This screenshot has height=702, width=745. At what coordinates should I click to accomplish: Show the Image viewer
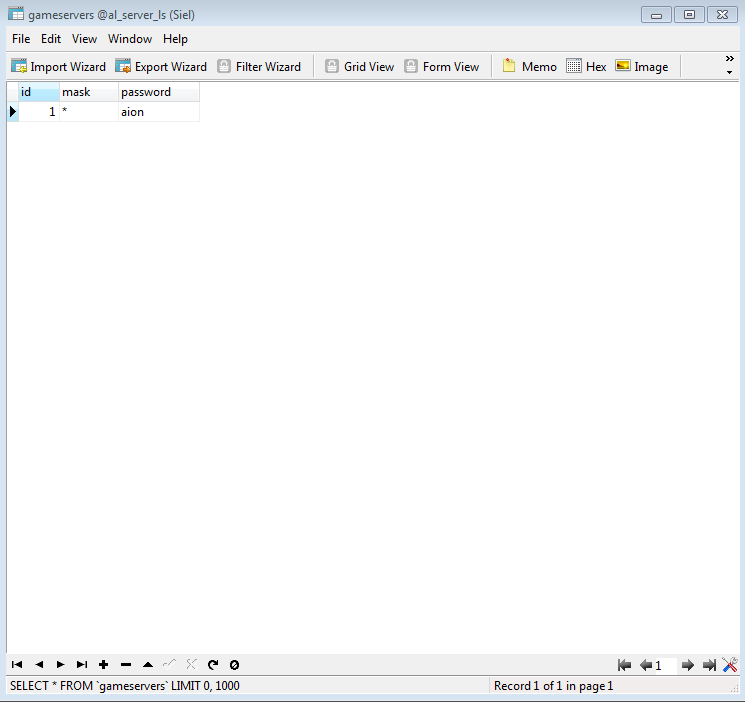tap(641, 67)
